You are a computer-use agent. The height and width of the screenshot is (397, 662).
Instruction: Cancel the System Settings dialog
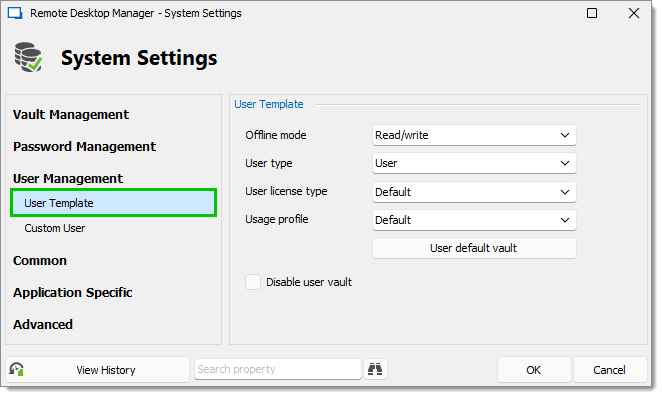[610, 370]
